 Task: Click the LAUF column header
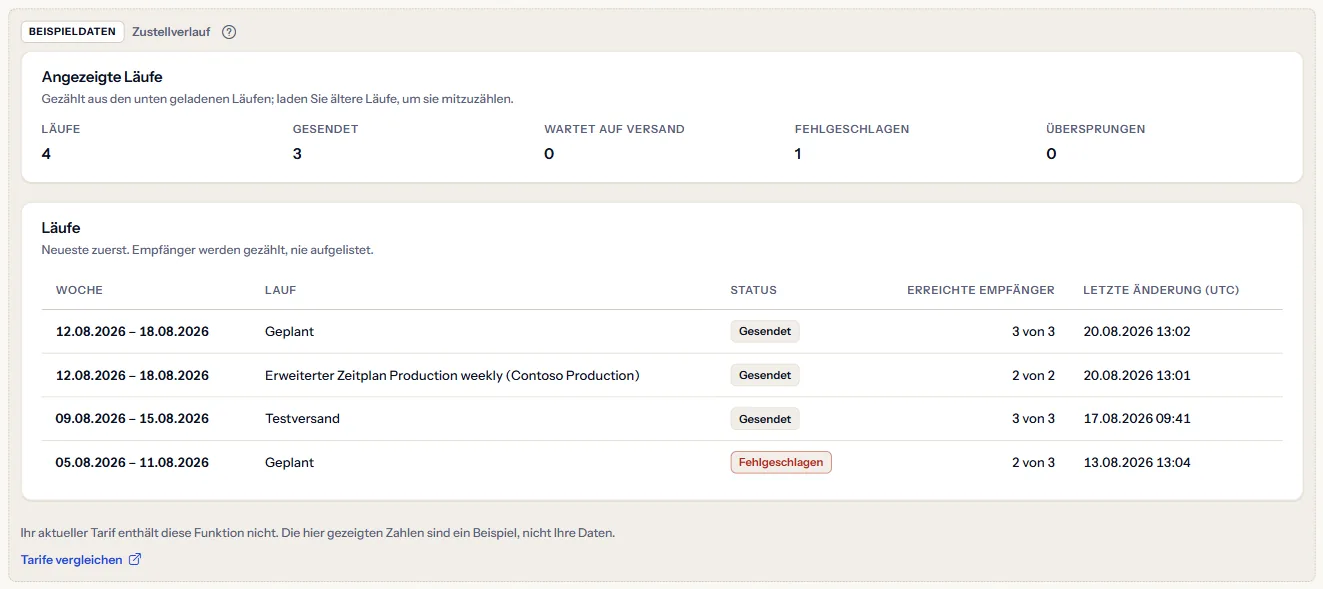pyautogui.click(x=280, y=290)
